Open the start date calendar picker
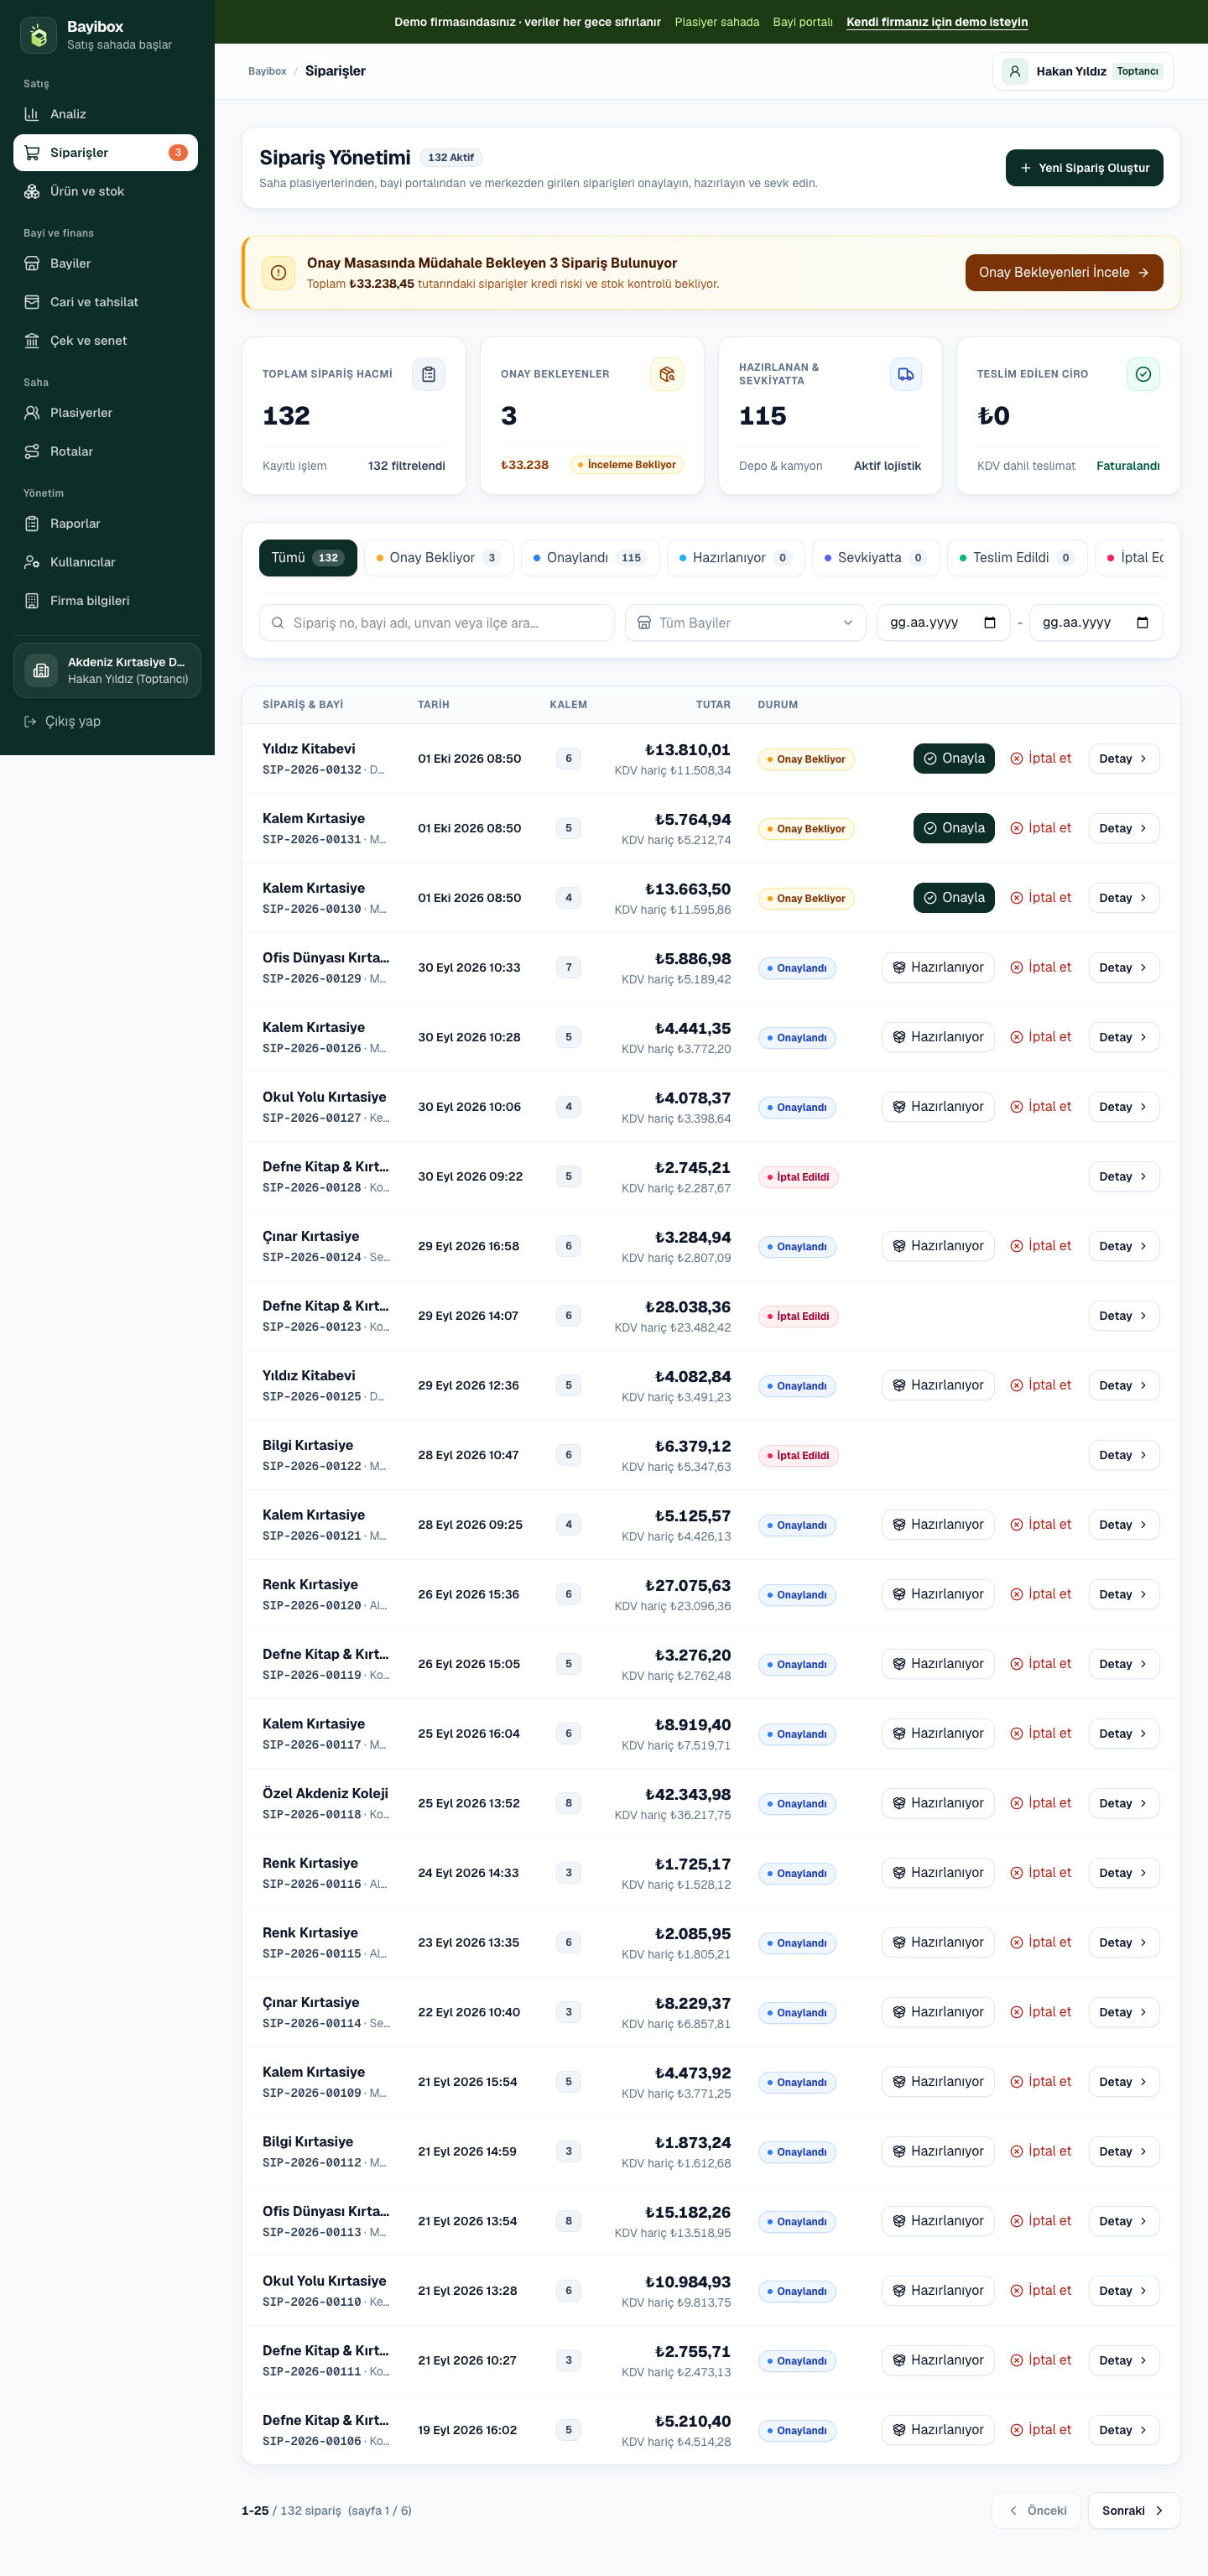Image resolution: width=1208 pixels, height=2576 pixels. (x=990, y=622)
